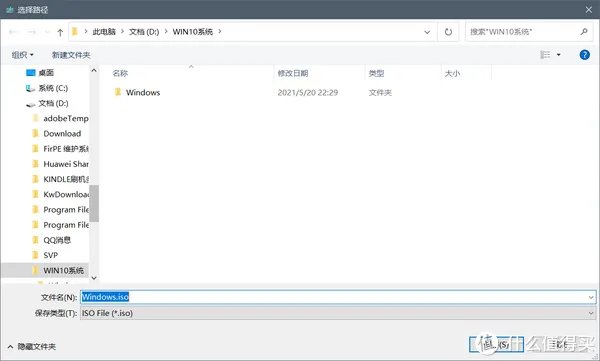
Task: Click 新建文件夹 in toolbar
Action: [71, 55]
